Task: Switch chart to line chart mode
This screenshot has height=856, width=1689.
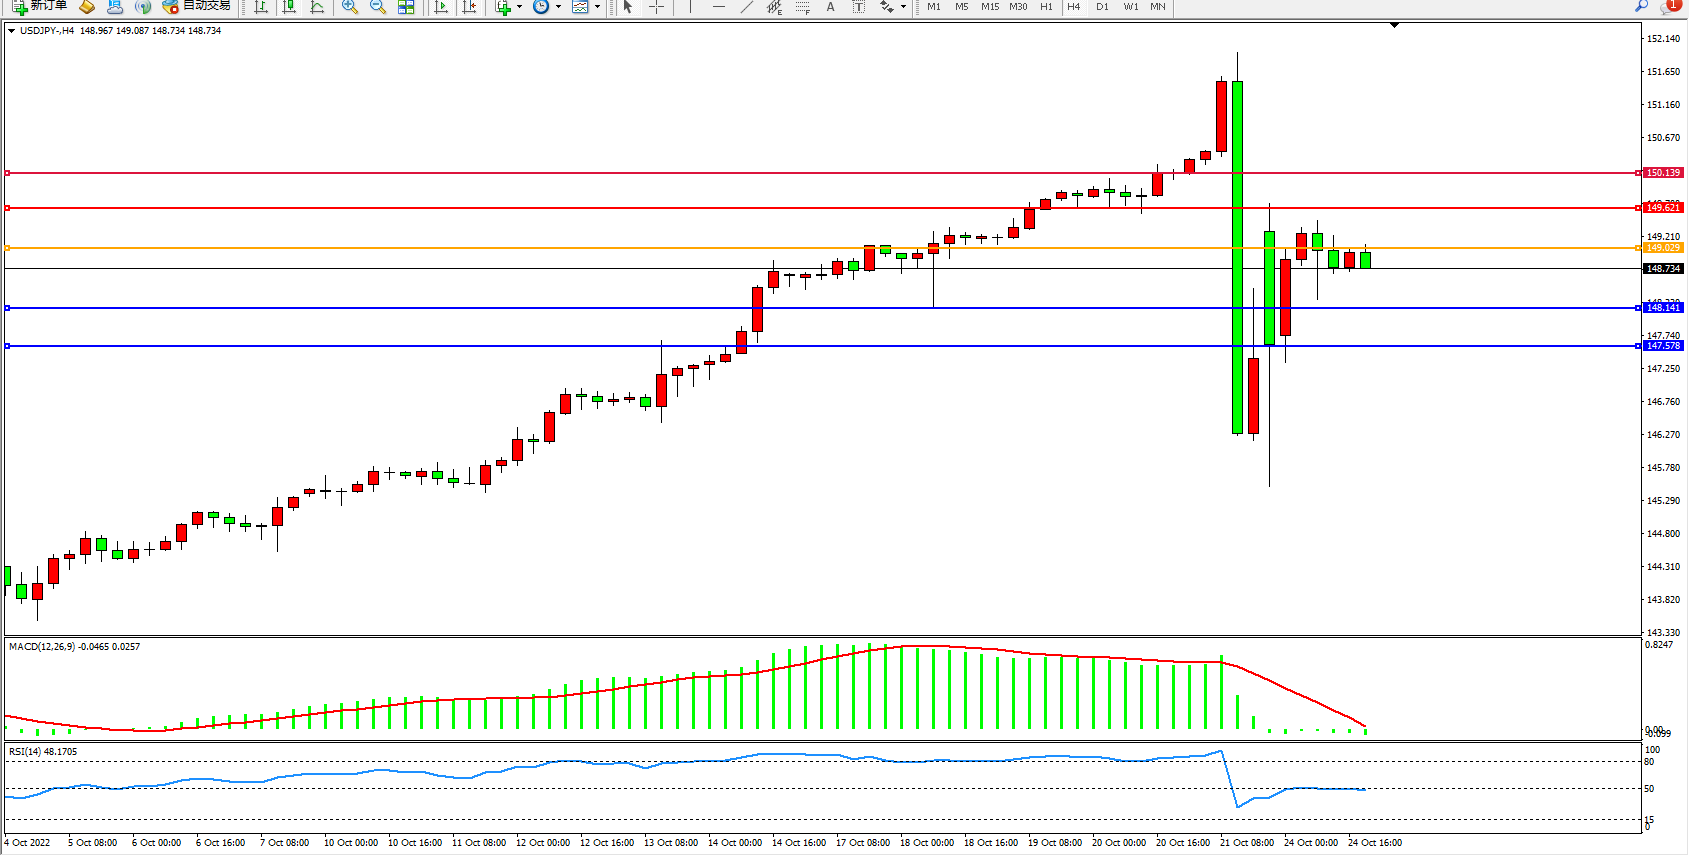Action: [x=317, y=7]
